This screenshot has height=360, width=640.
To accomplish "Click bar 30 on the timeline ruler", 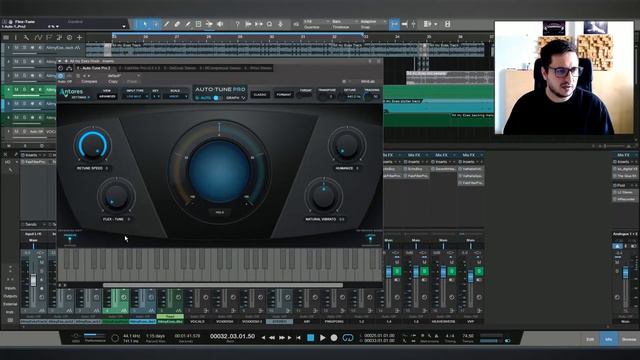I will [x=271, y=37].
